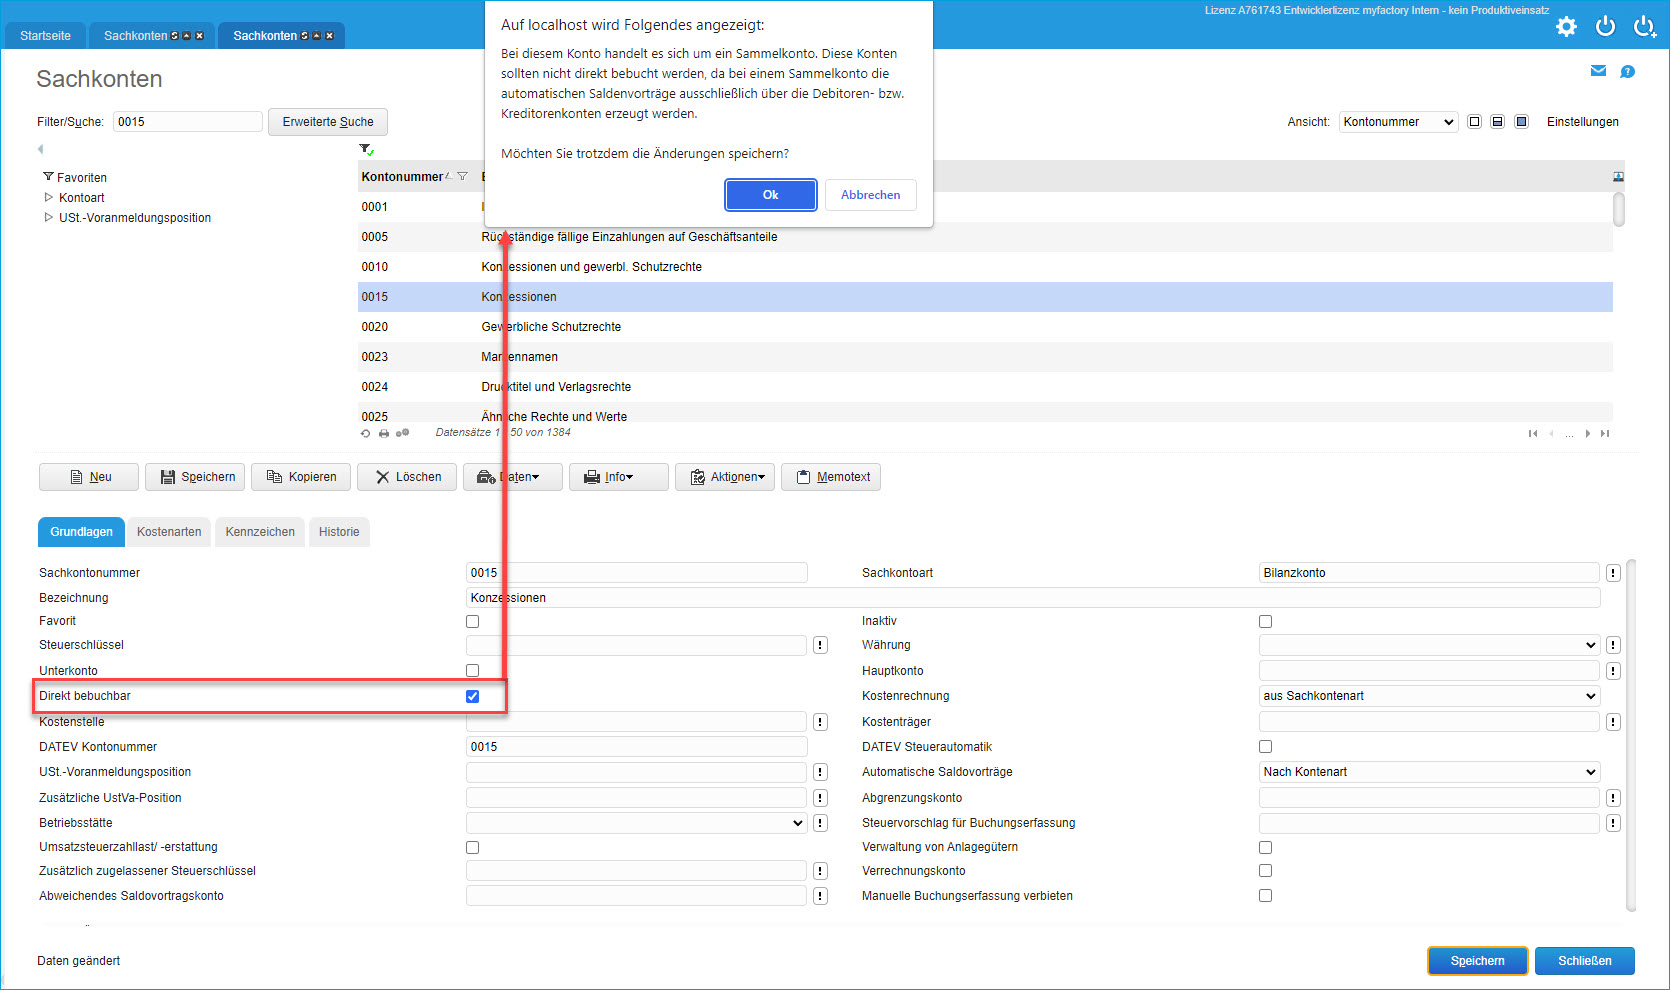1670x990 pixels.
Task: Click the account list vertical scrollbar
Action: 1618,211
